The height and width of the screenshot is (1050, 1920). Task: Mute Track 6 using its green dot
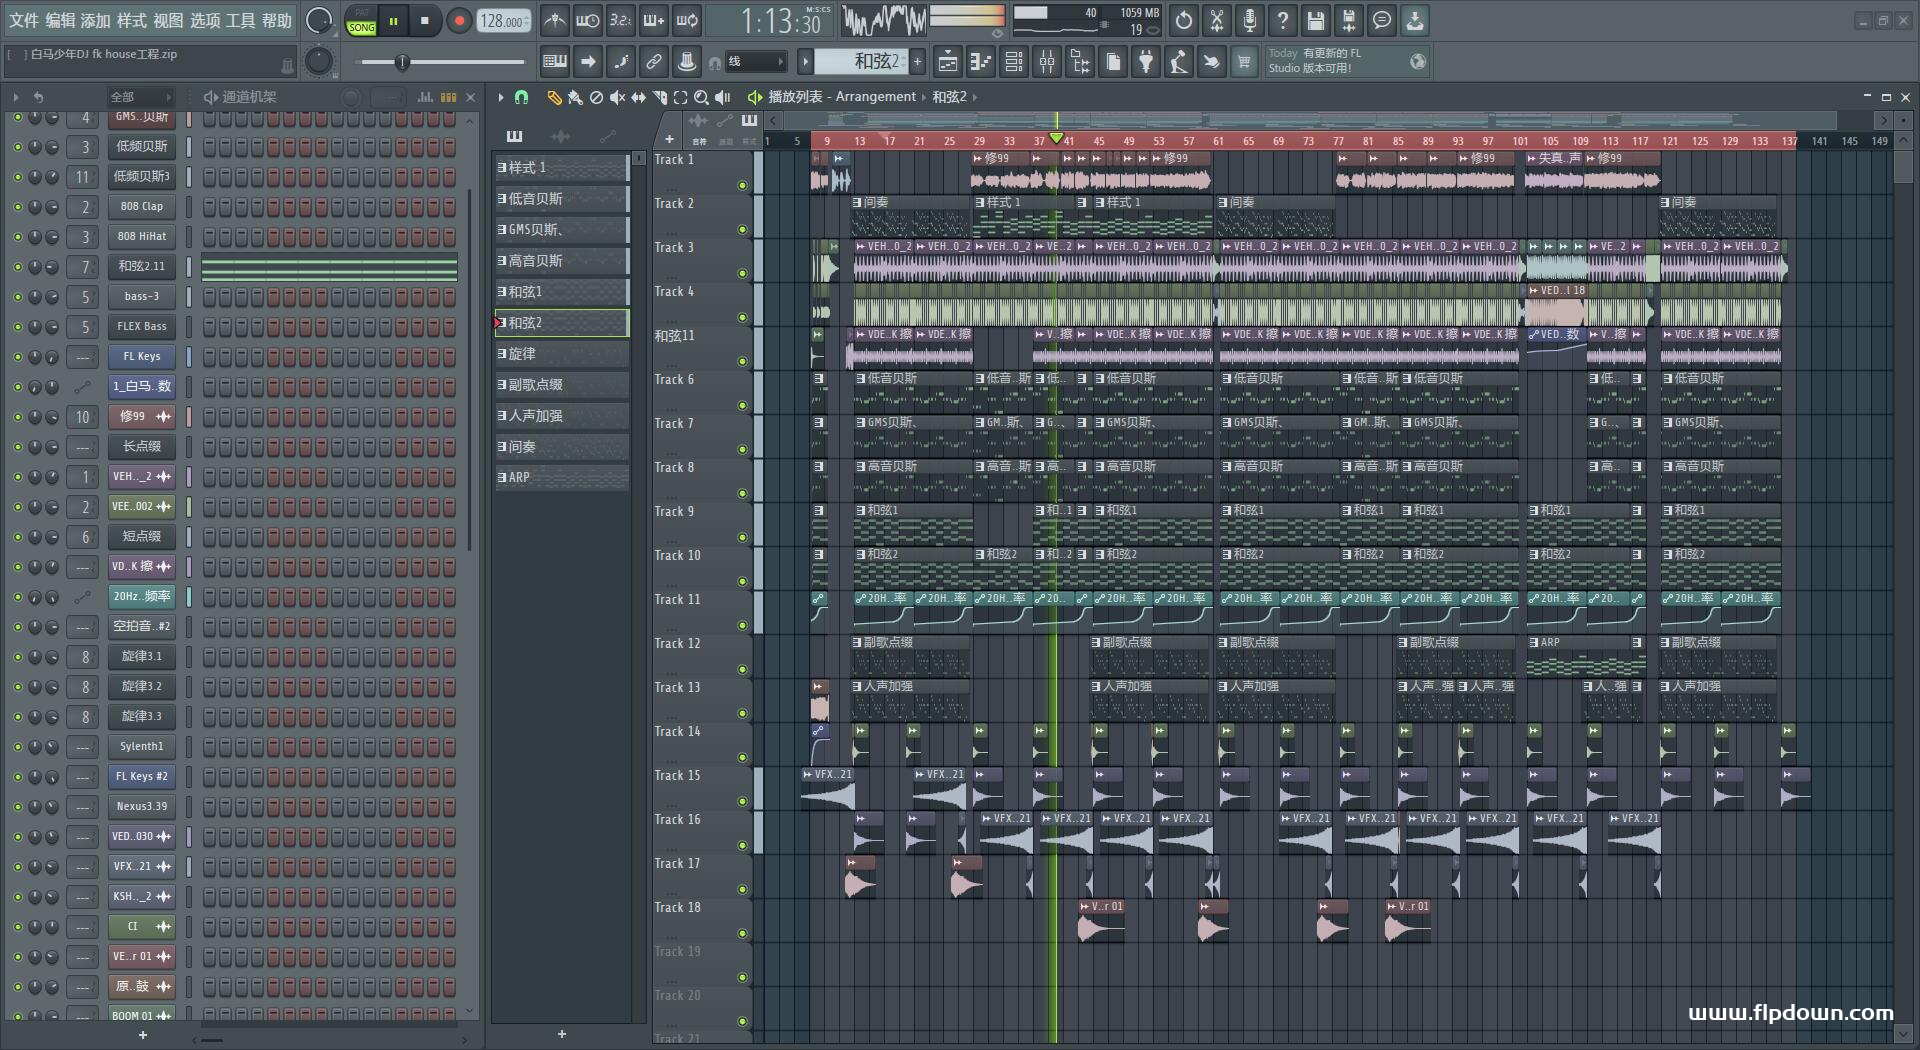point(742,405)
